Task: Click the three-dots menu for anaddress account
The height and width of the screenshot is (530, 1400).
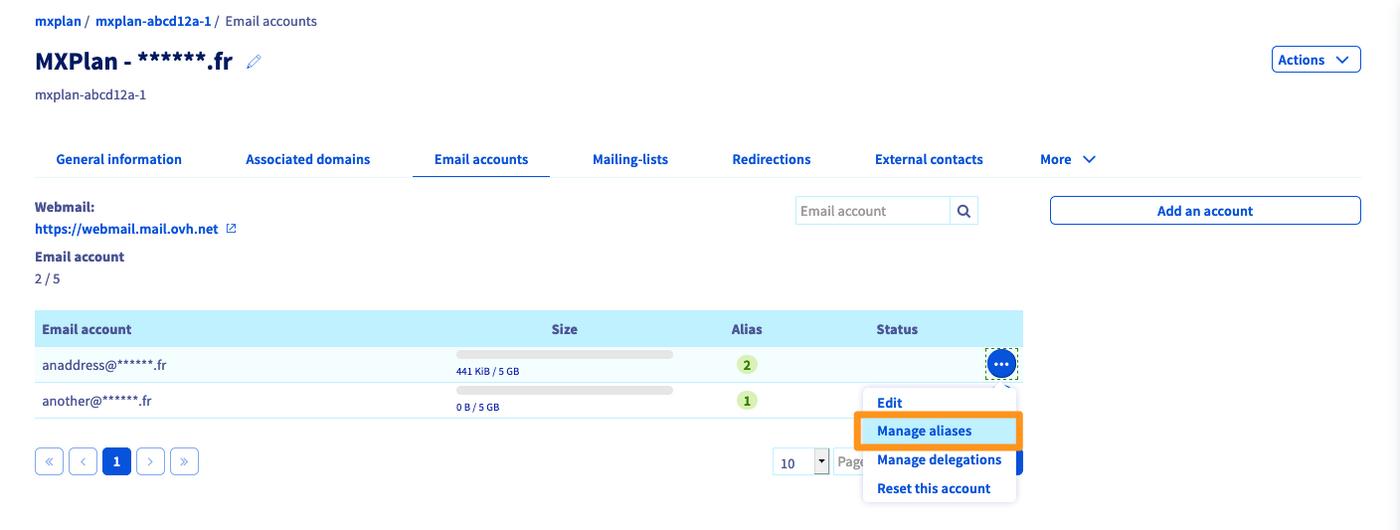Action: point(1001,365)
